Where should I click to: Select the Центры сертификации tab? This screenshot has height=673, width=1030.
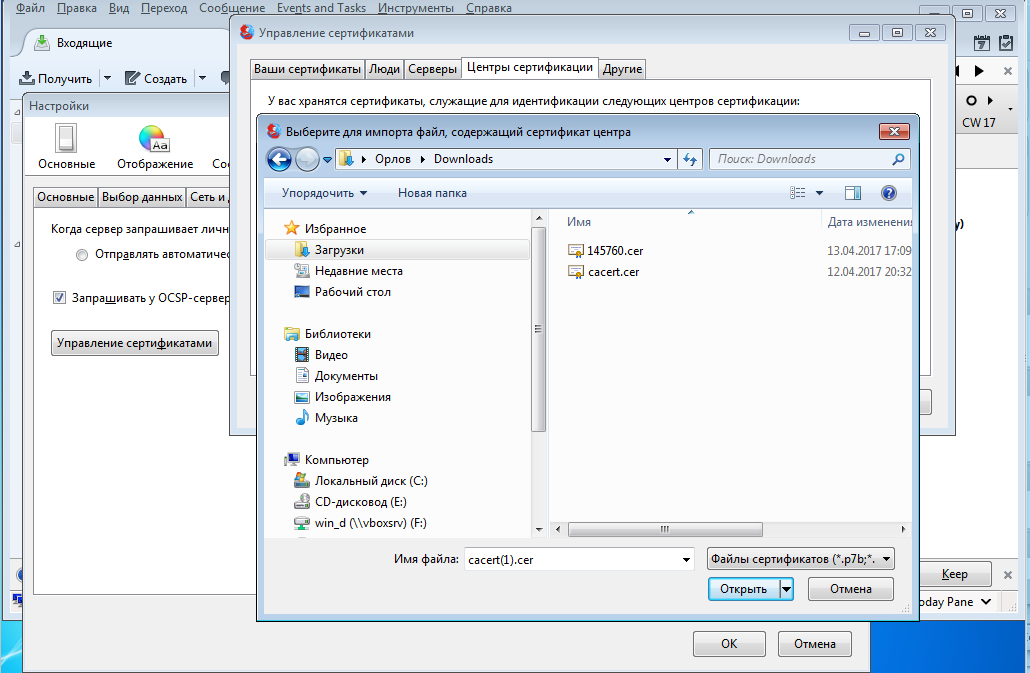(529, 68)
